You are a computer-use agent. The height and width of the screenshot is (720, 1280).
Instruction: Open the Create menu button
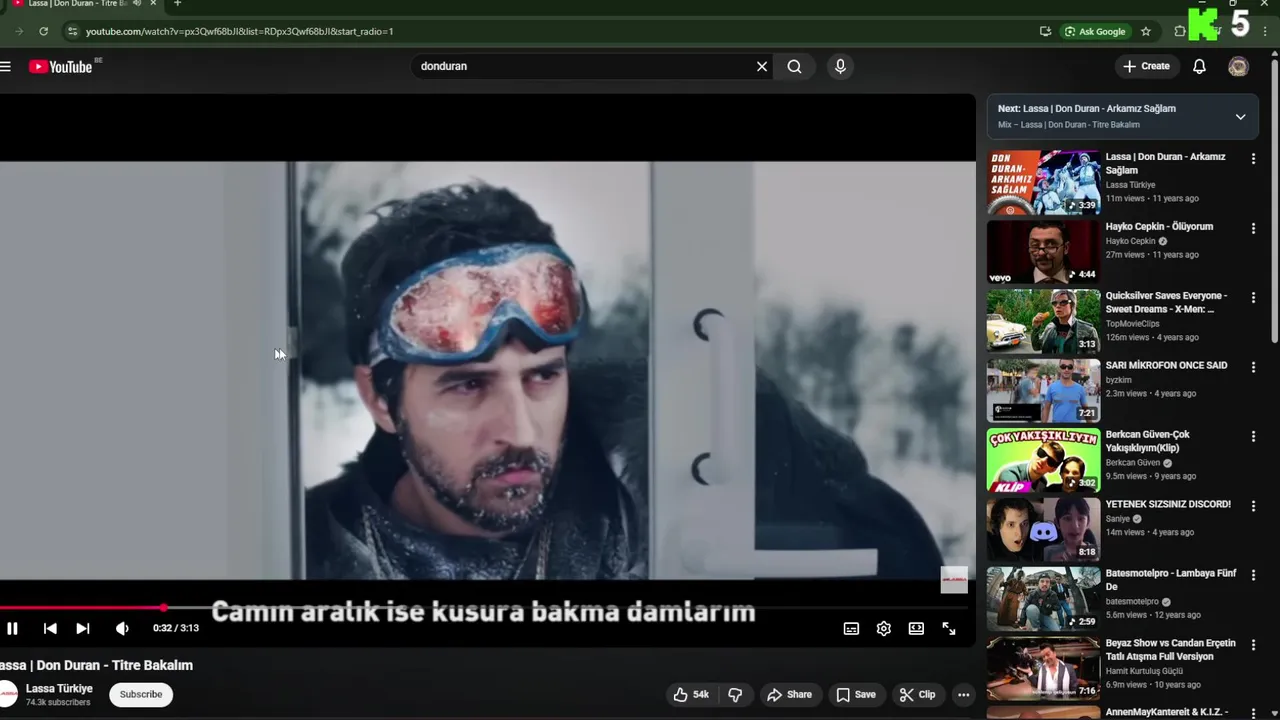(1146, 66)
